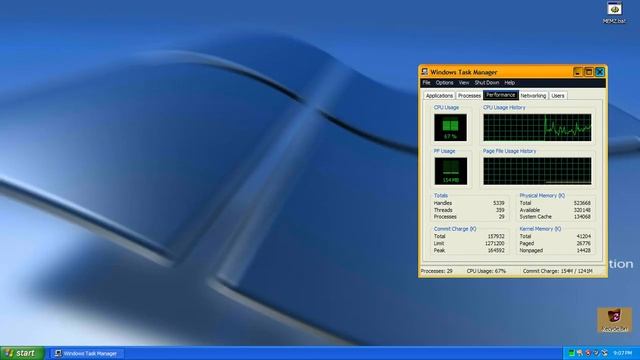This screenshot has width=640, height=360.
Task: Click the 'Page File Usage History' label
Action: click(509, 151)
